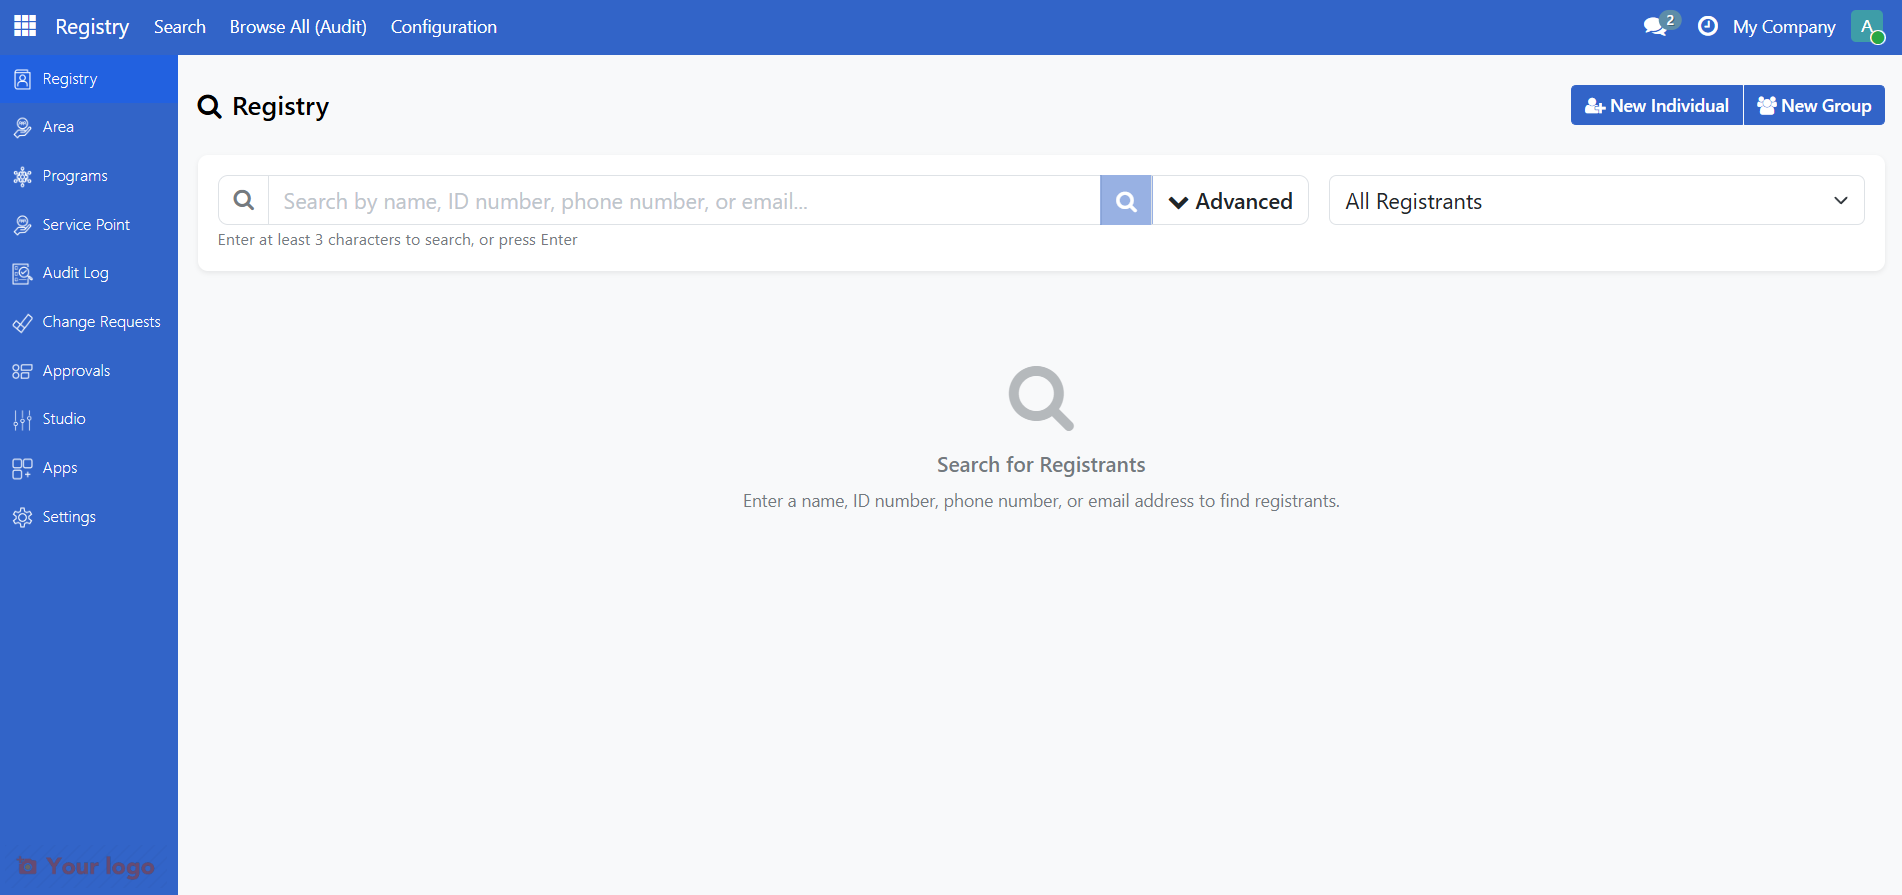The width and height of the screenshot is (1902, 895).
Task: Switch company via My Company
Action: click(x=1784, y=27)
